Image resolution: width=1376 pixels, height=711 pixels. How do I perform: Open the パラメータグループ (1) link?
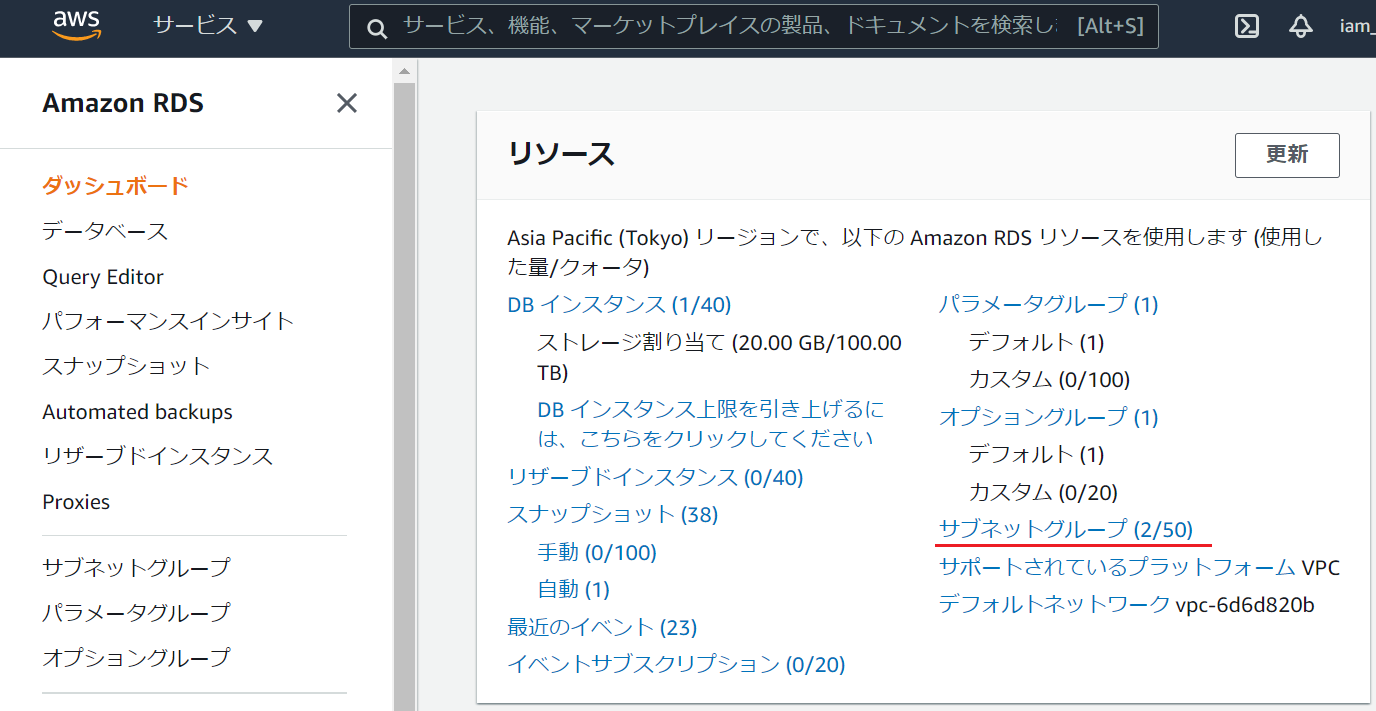tap(1048, 304)
